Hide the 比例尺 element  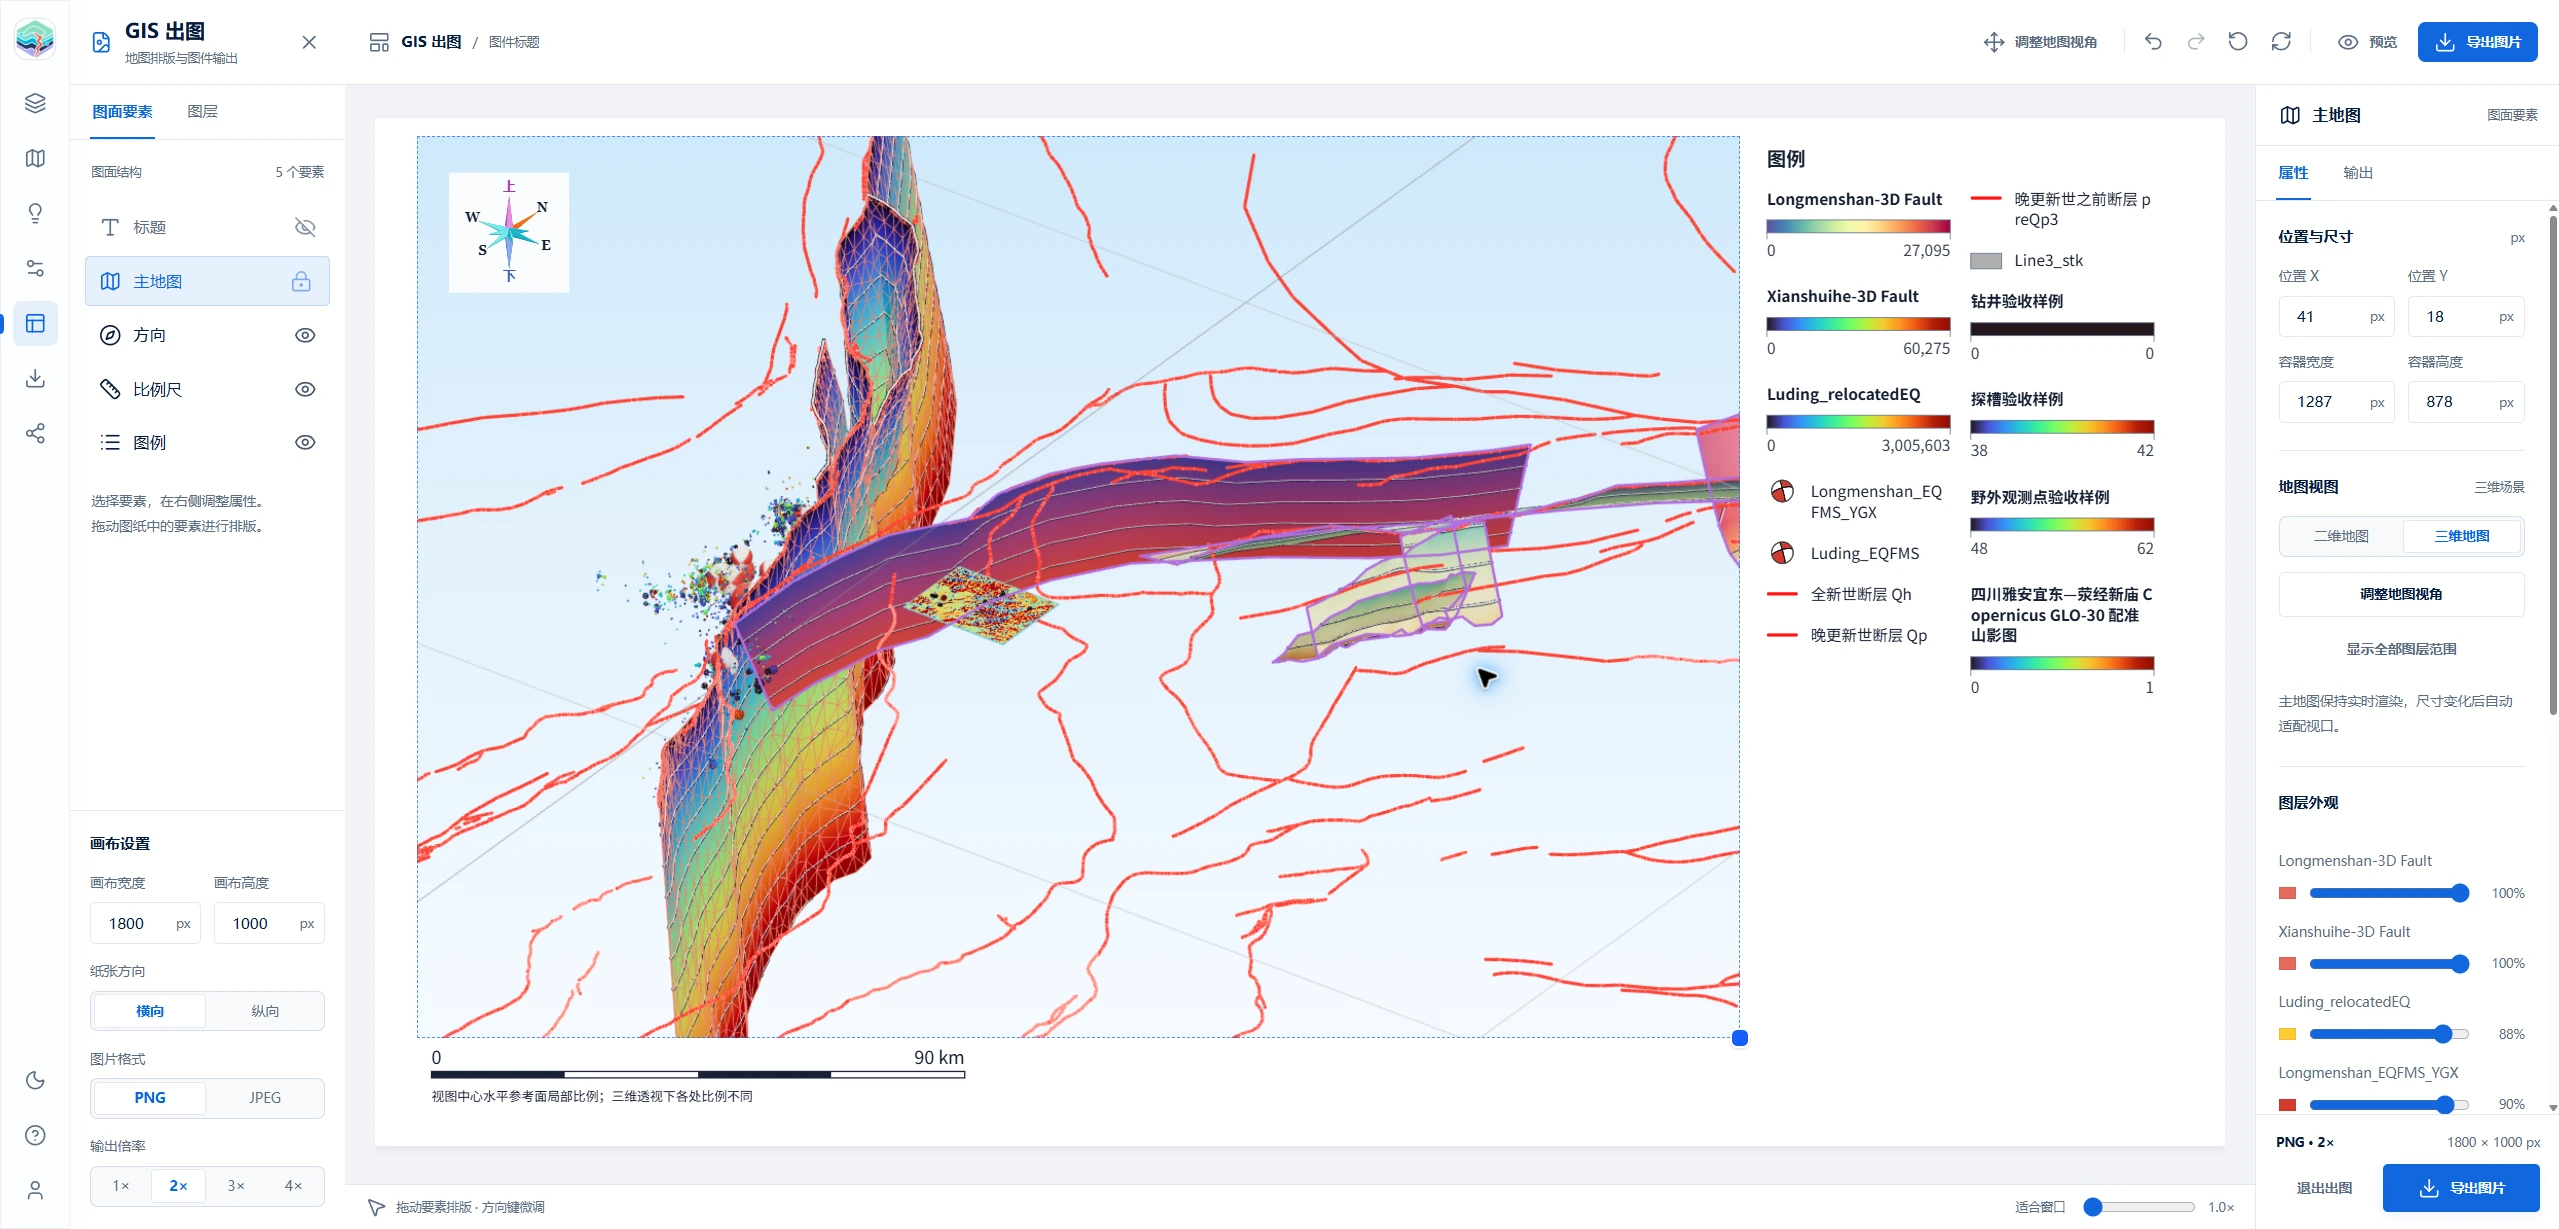[x=305, y=390]
